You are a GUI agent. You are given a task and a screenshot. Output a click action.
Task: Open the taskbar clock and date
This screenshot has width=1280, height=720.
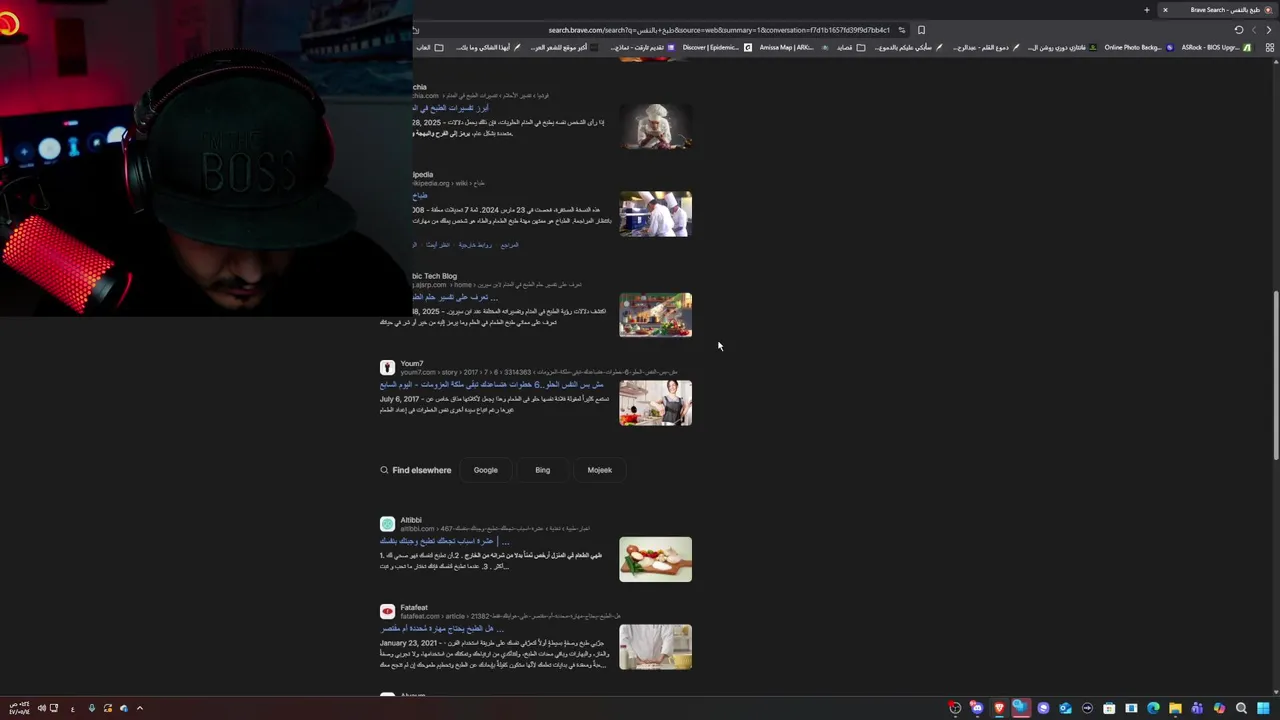click(19, 708)
